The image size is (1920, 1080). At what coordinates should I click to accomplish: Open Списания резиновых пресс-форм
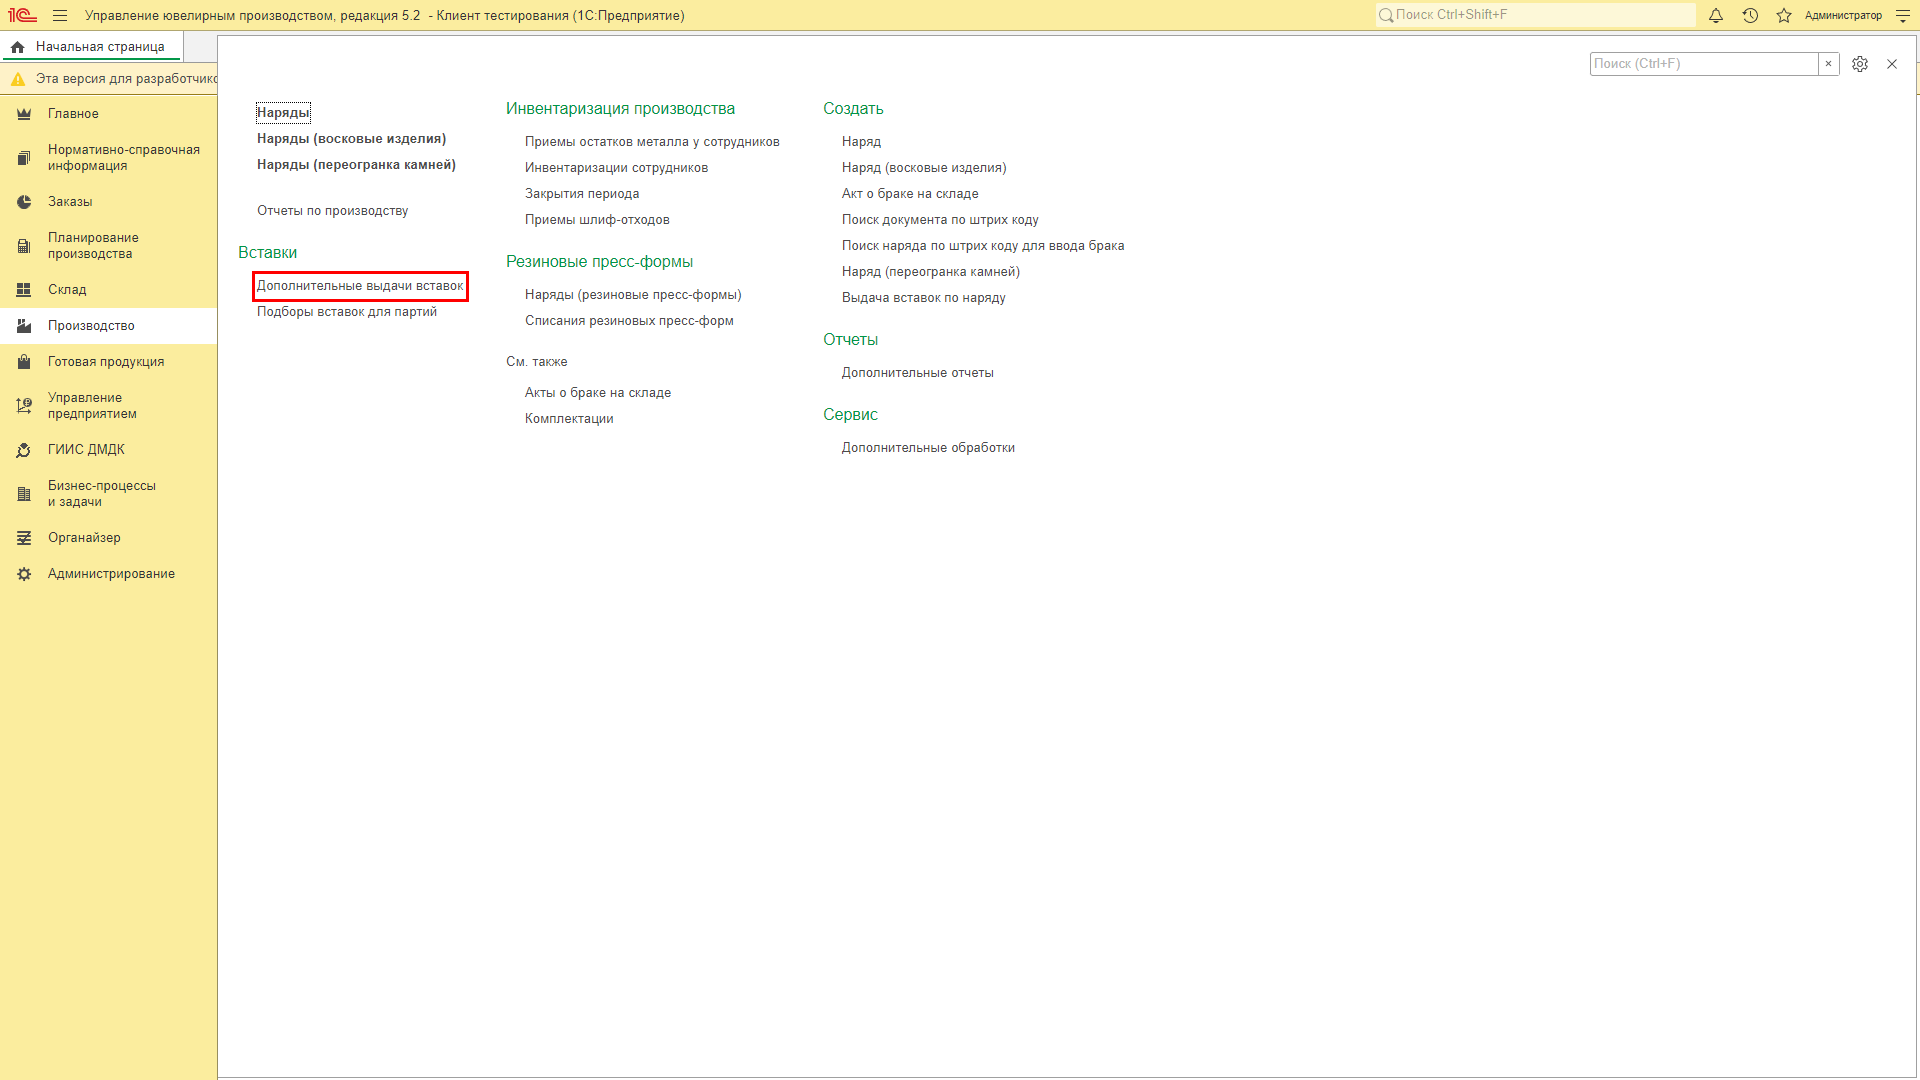pos(629,321)
